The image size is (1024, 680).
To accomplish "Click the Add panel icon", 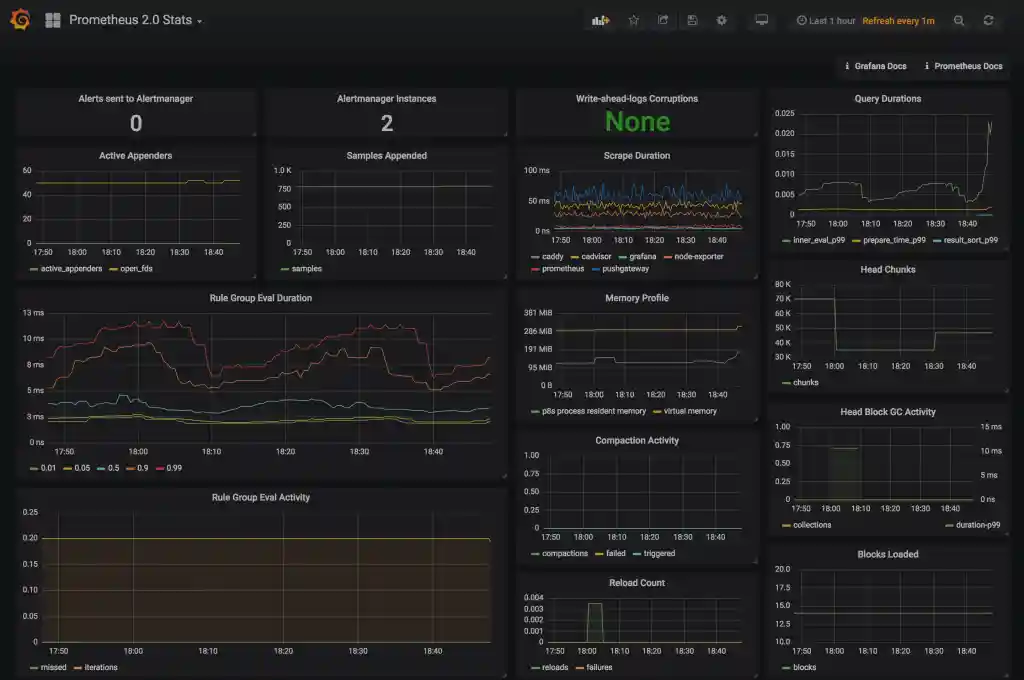I will click(x=600, y=20).
